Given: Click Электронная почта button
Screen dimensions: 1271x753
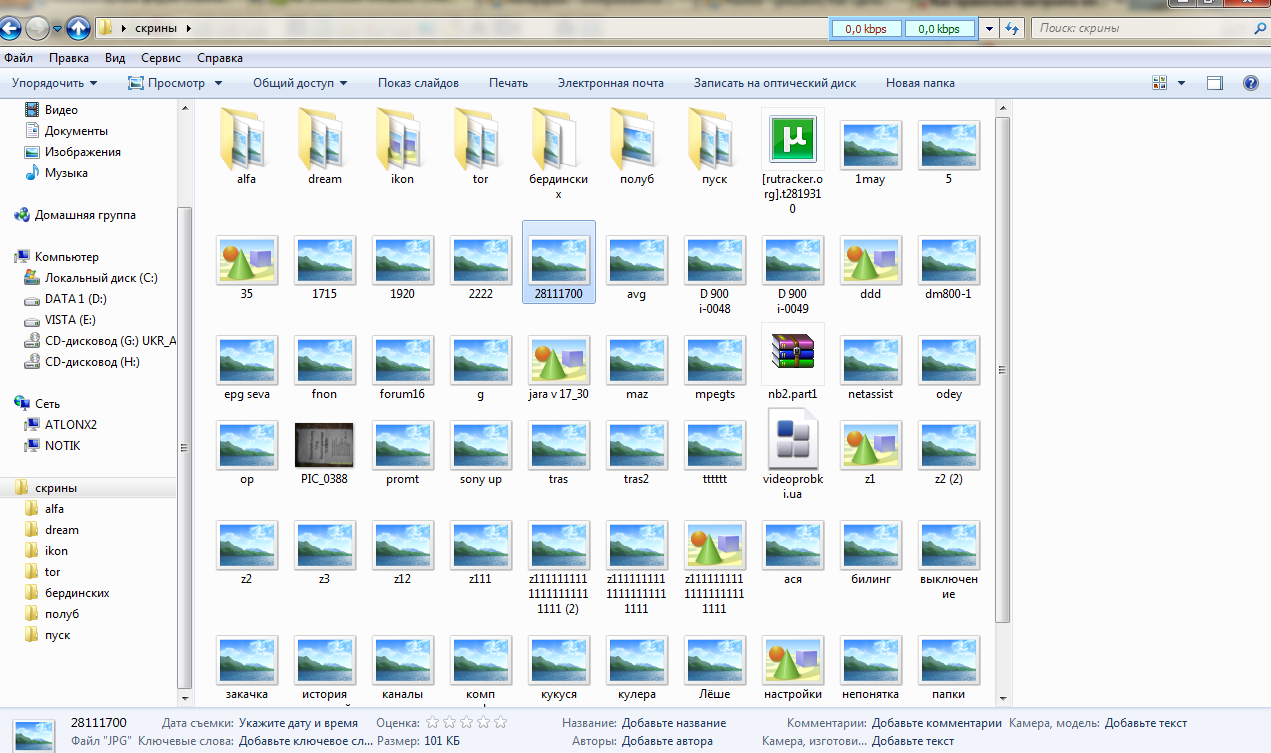Looking at the screenshot, I should pos(611,83).
